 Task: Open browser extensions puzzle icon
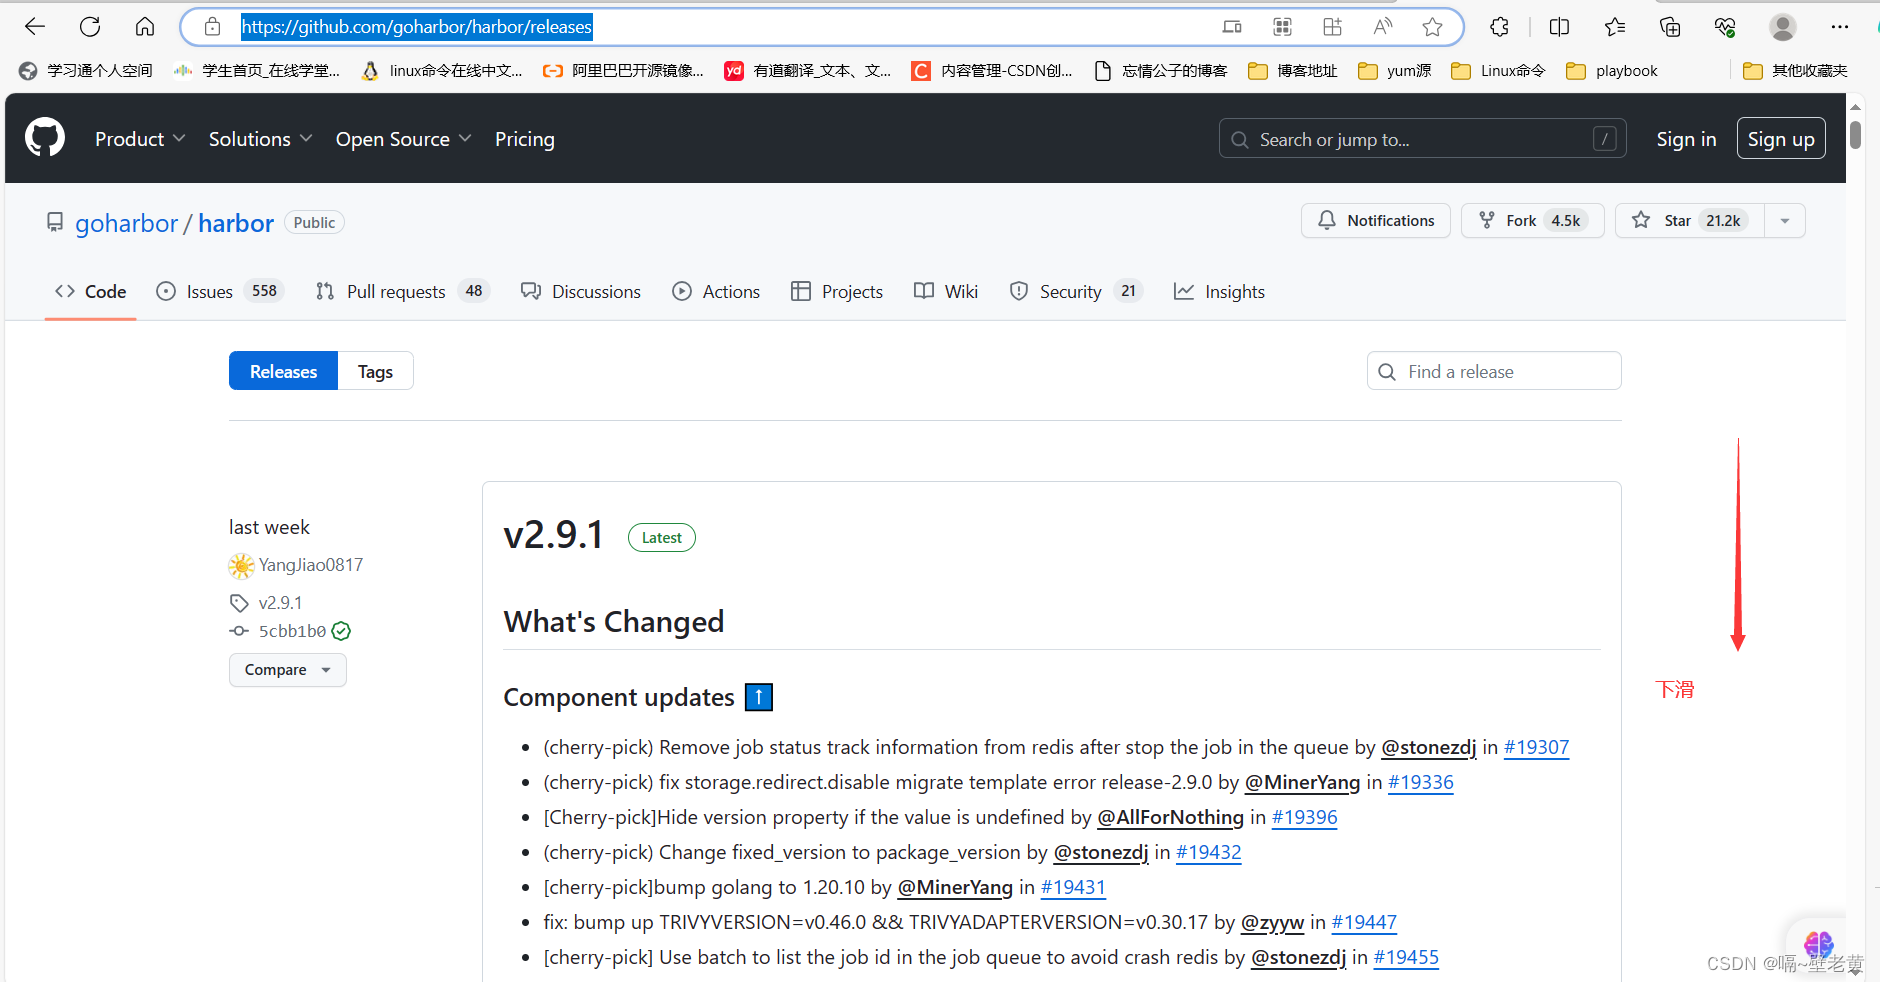[x=1499, y=27]
